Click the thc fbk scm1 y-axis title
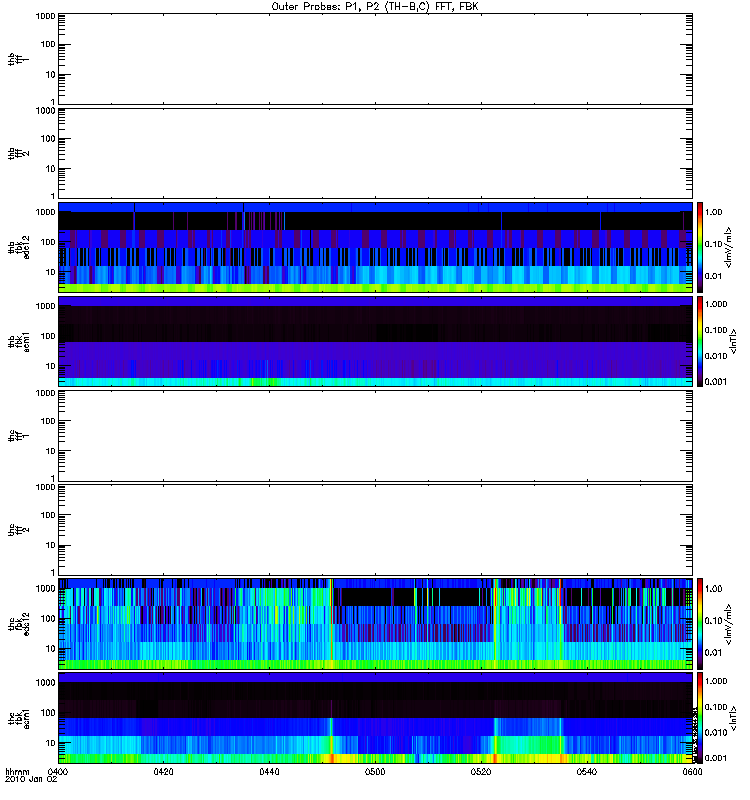The height and width of the screenshot is (800, 750). 19,717
